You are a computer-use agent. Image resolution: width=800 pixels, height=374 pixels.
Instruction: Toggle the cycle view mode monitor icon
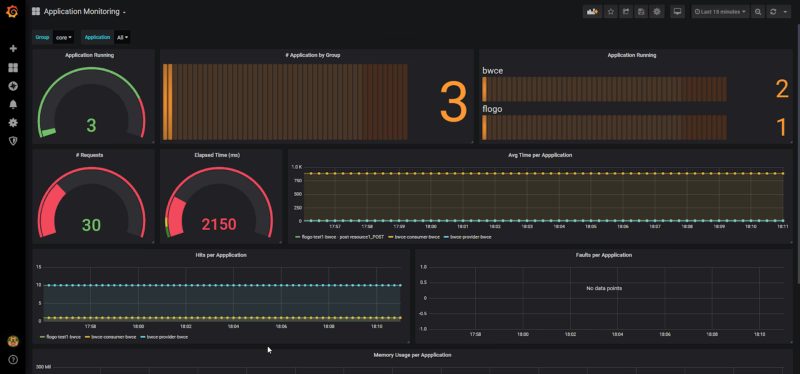(x=678, y=12)
